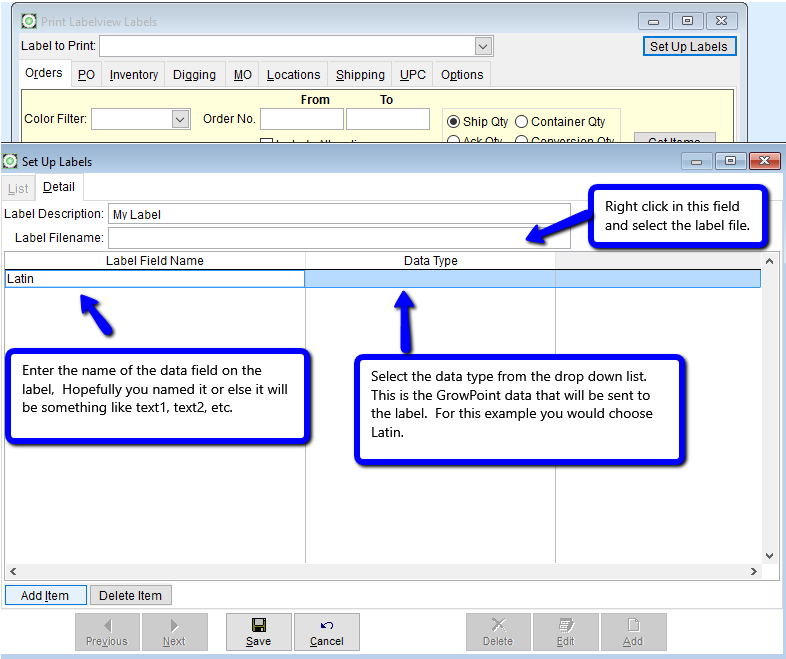Open the Shipping tab
The width and height of the screenshot is (786, 659).
[360, 75]
